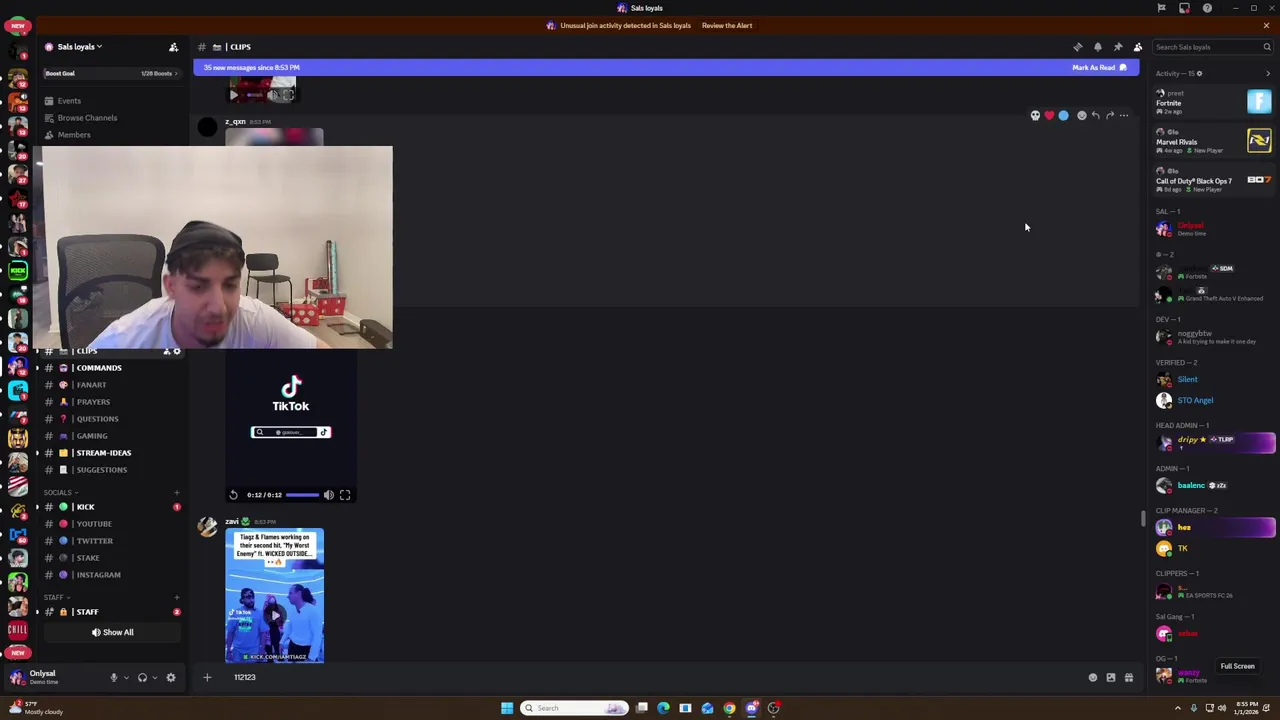Open Windows Start menu
The width and height of the screenshot is (1280, 720).
pyautogui.click(x=507, y=708)
